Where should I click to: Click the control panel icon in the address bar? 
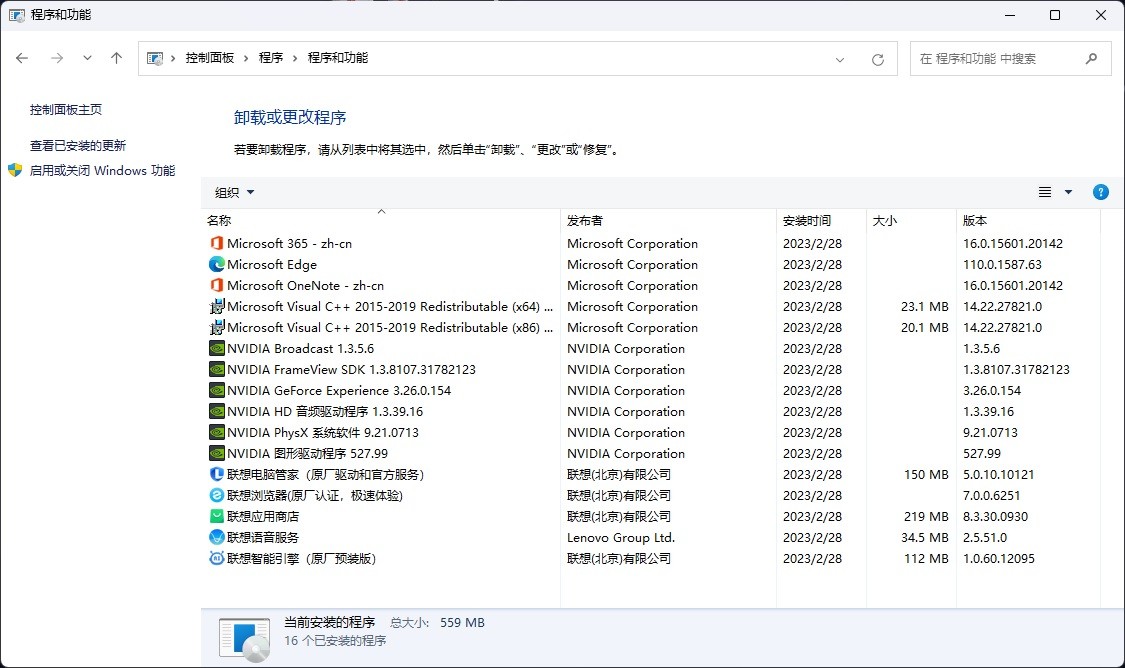(x=154, y=58)
